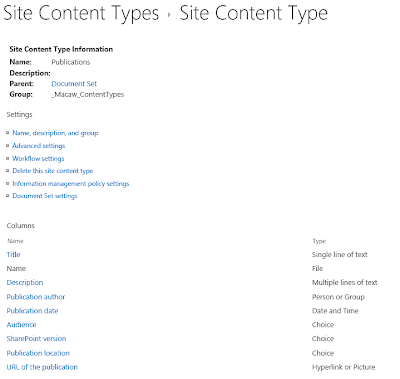
Task: Open URL of the publication column
Action: point(42,367)
